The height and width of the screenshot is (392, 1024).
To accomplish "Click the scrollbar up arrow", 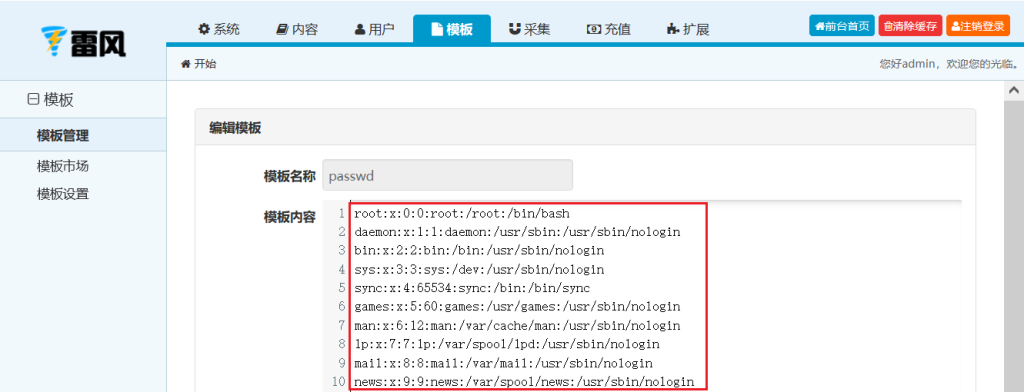I will [1014, 91].
